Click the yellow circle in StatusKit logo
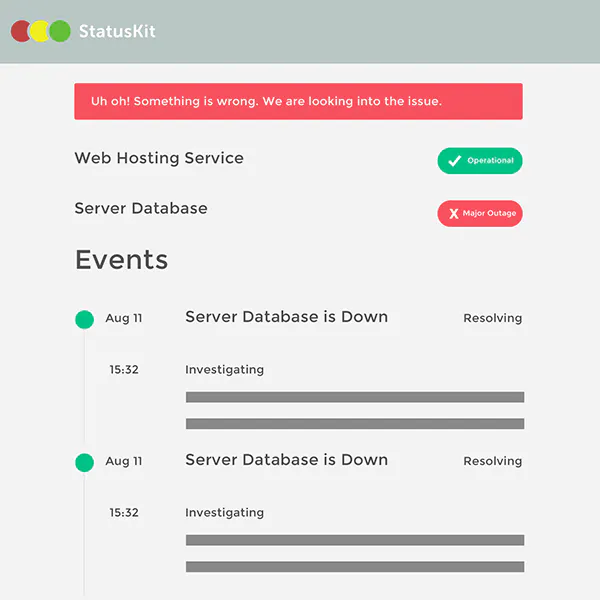This screenshot has height=600, width=600. click(x=39, y=31)
